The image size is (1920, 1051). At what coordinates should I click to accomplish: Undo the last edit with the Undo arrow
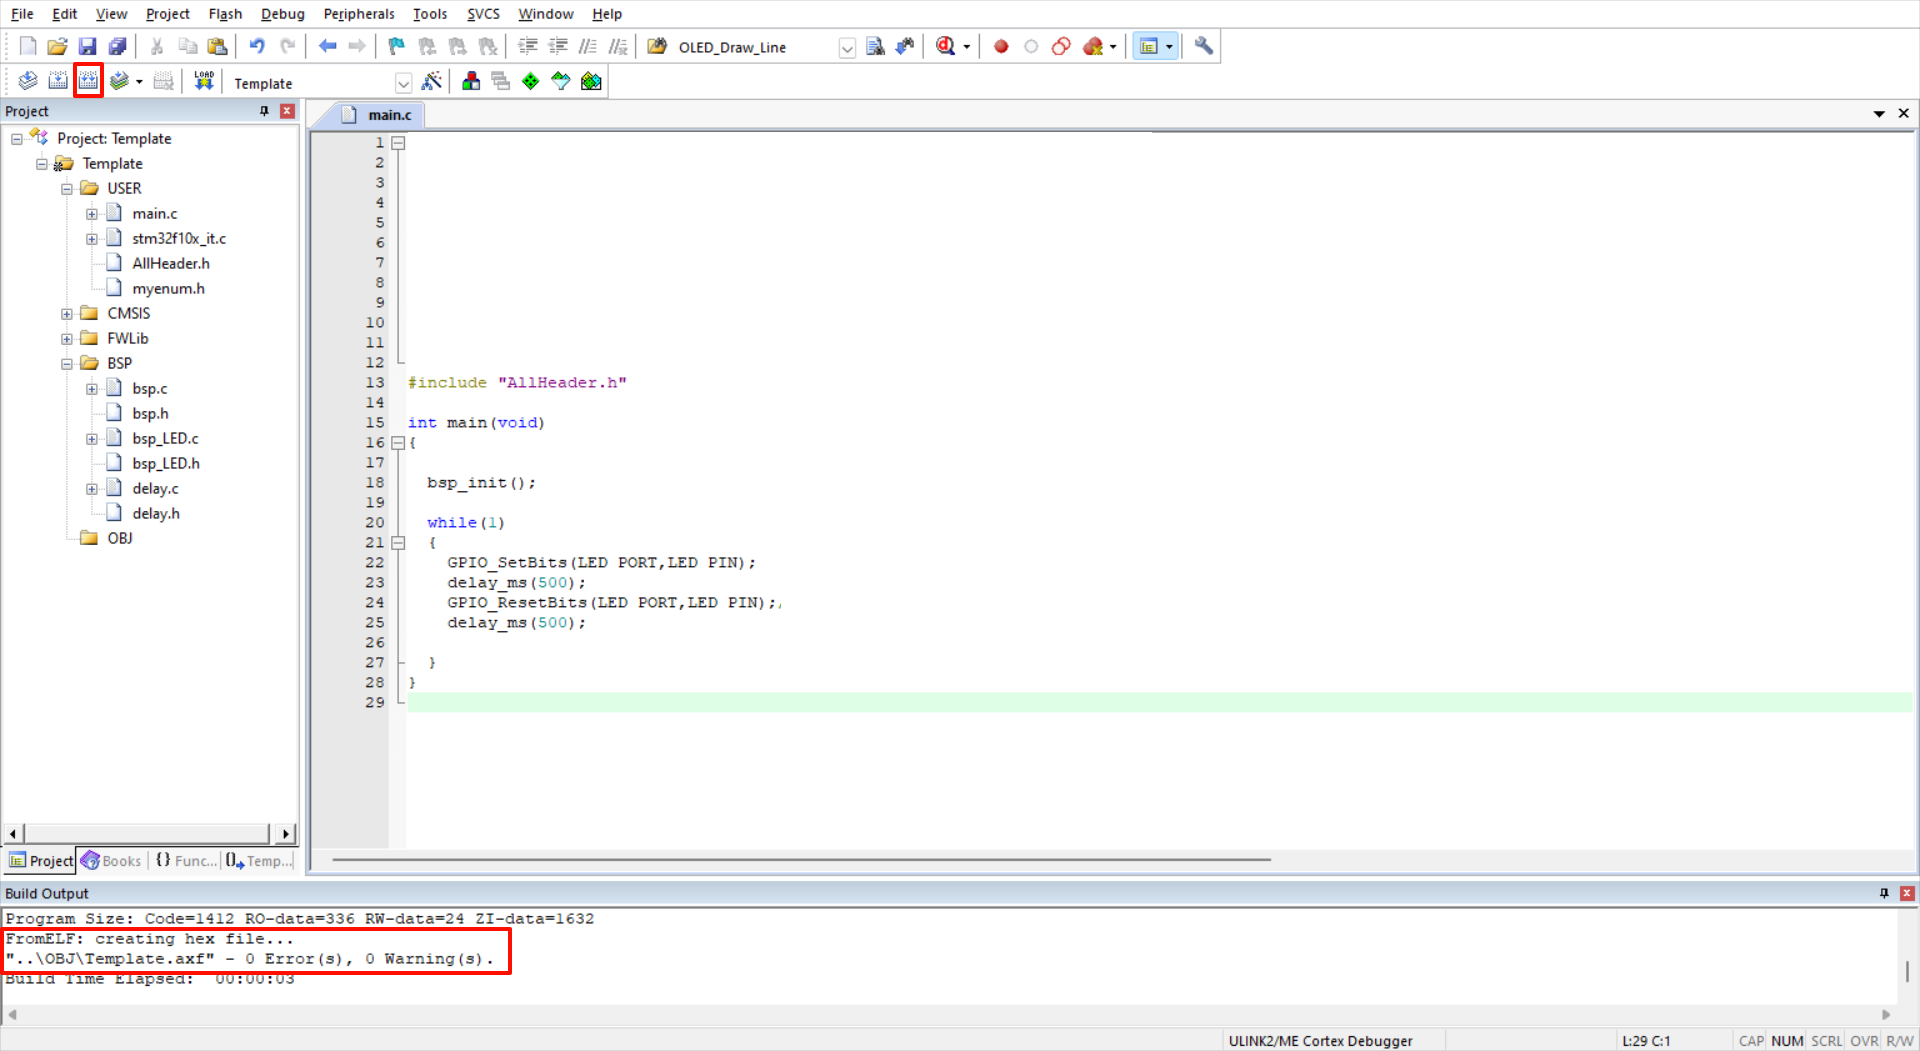(257, 46)
